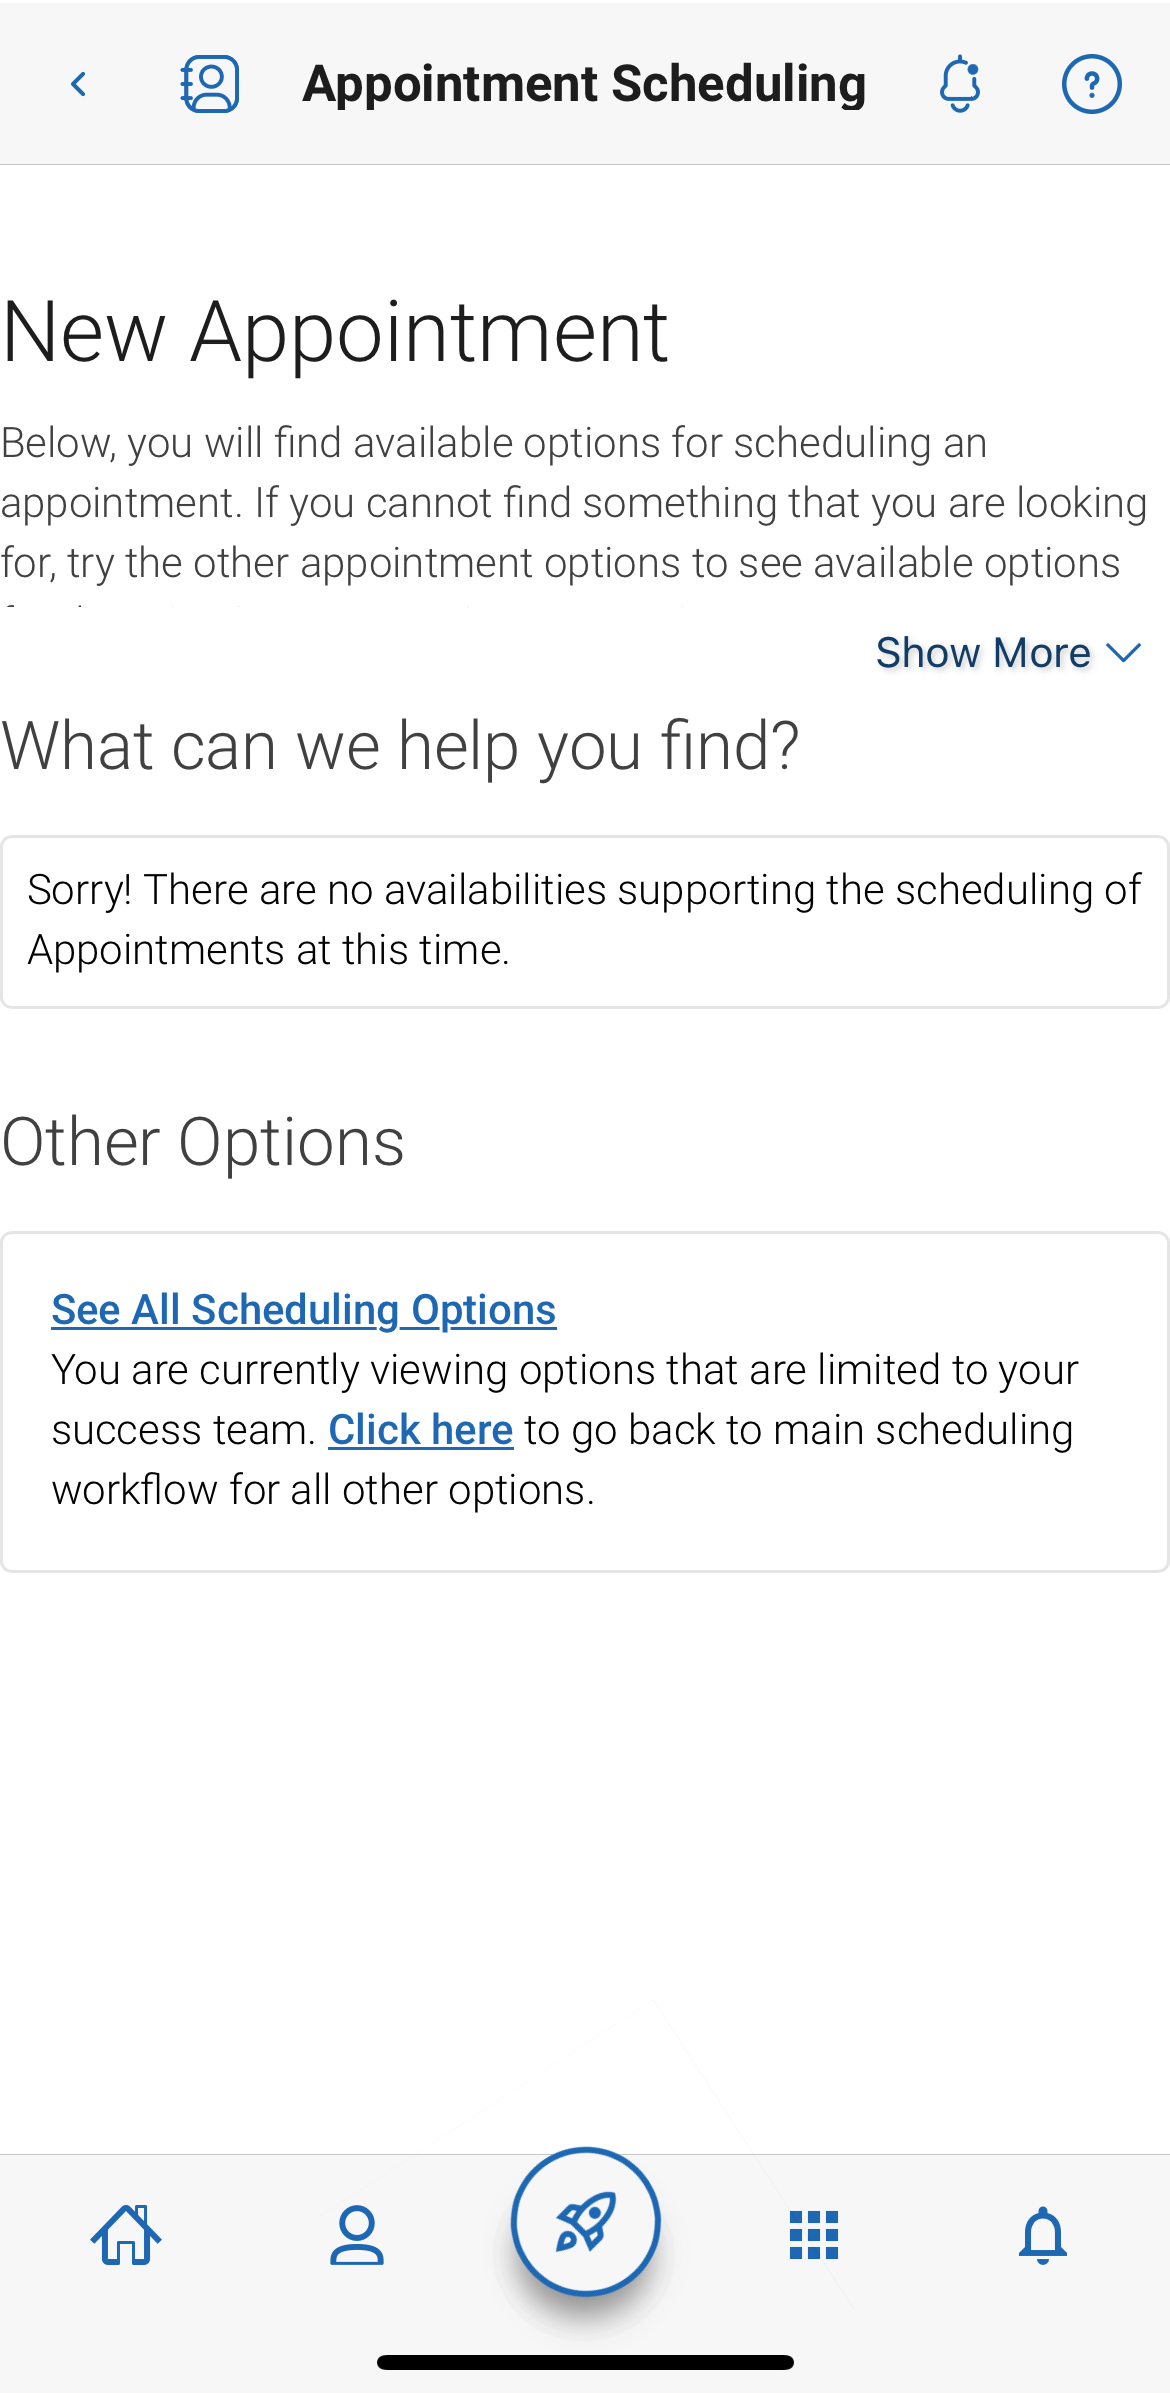This screenshot has height=2393, width=1170.
Task: Follow the "Click here" link
Action: [x=420, y=1430]
